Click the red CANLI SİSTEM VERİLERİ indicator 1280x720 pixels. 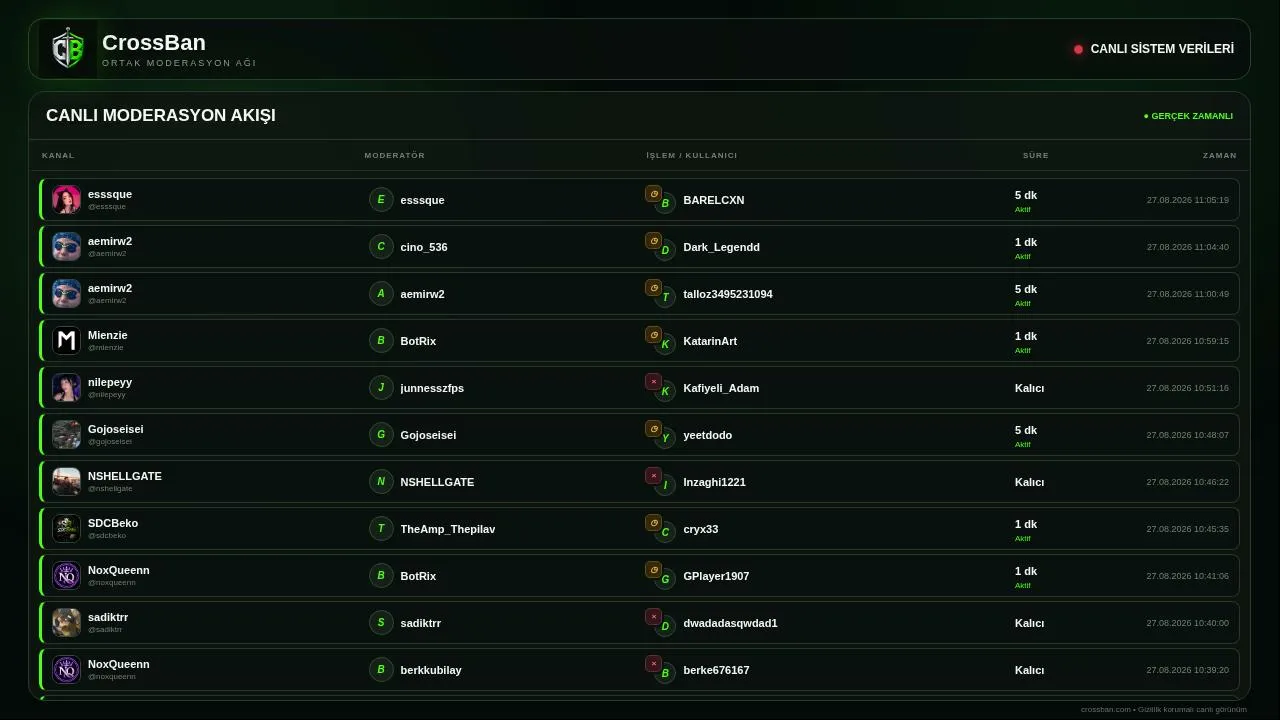click(1078, 49)
